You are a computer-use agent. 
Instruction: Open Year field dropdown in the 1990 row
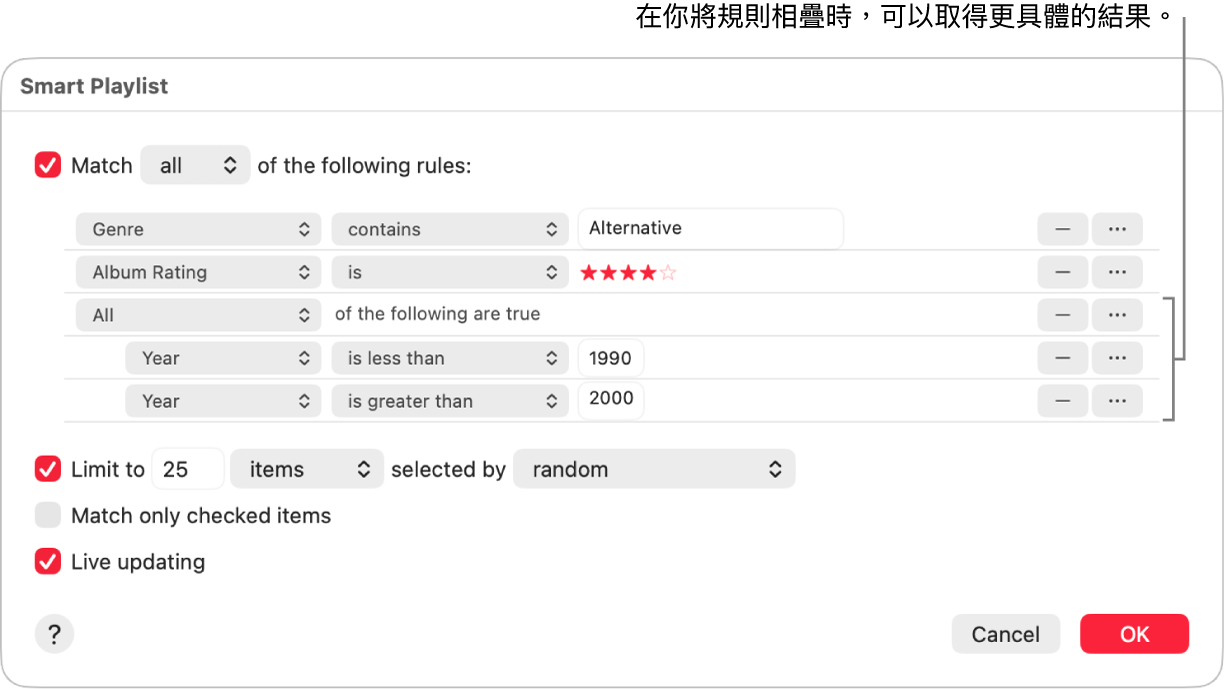coord(223,358)
